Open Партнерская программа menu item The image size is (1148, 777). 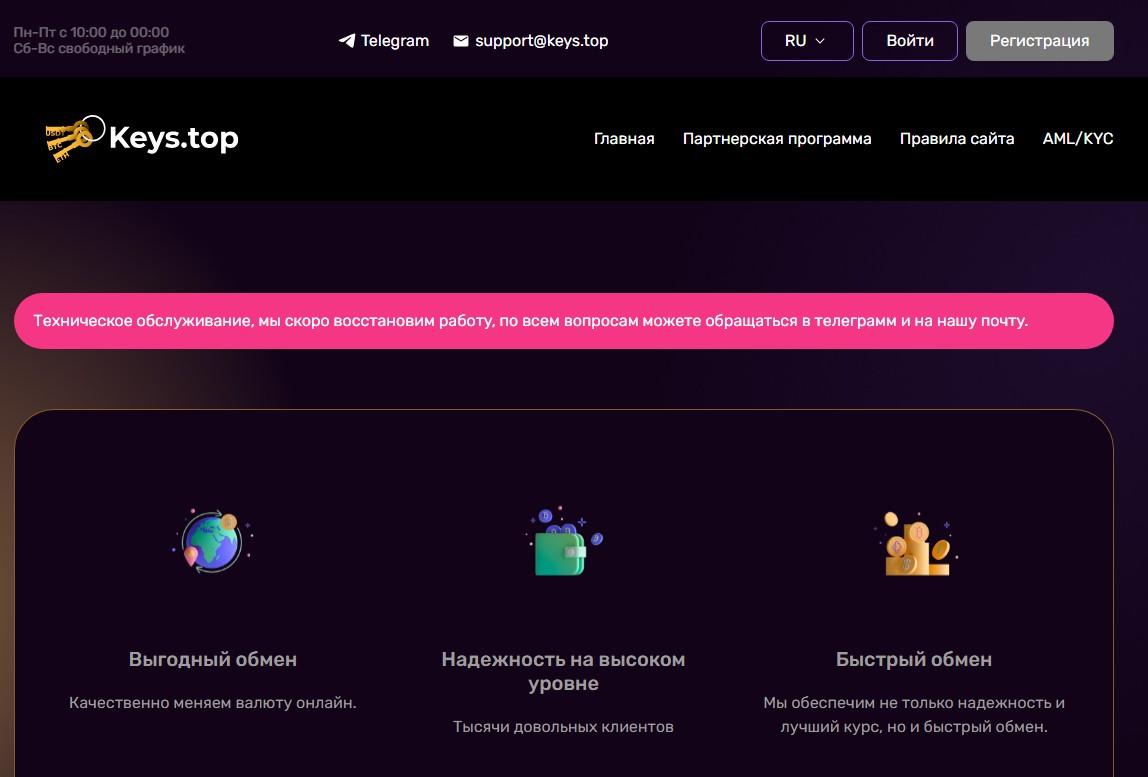point(777,138)
